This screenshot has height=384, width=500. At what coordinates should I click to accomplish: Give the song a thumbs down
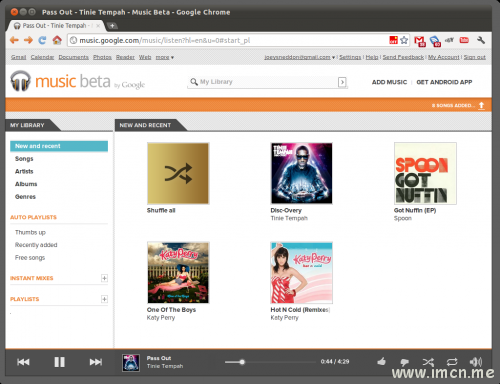pyautogui.click(x=404, y=362)
